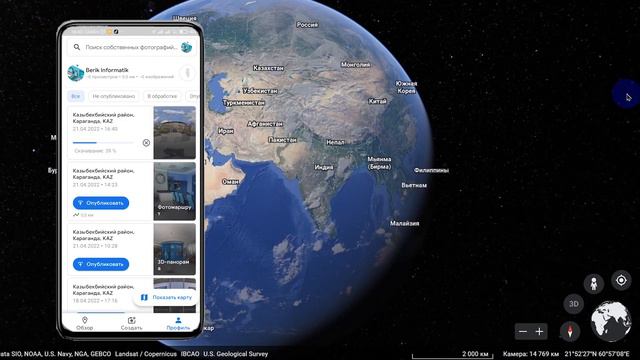
Task: Click the Казахстан label on the globe
Action: coord(268,68)
